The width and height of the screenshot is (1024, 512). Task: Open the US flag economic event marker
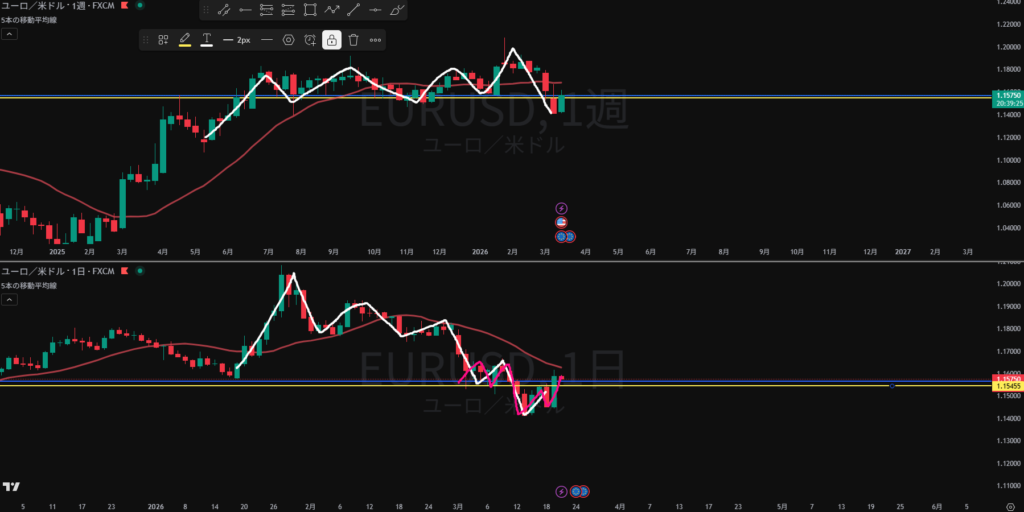(561, 222)
